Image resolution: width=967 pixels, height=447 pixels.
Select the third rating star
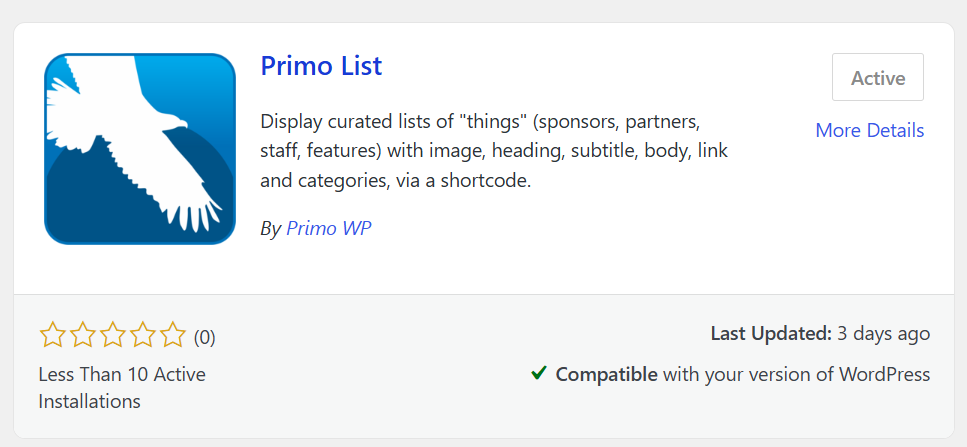pos(112,335)
